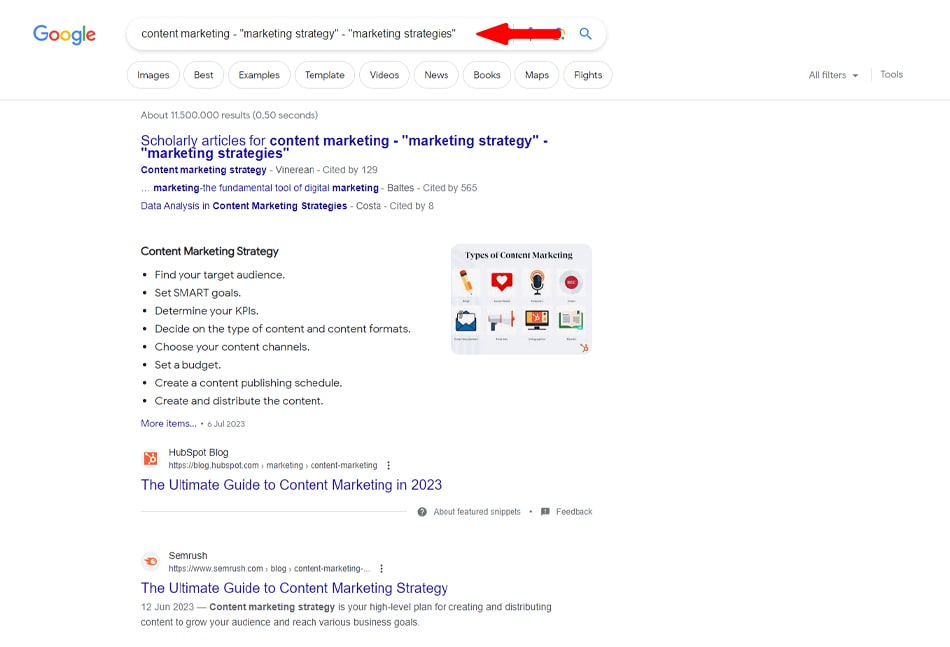Open The Ultimate Guide to Content Marketing Strategy
Image resolution: width=950 pixels, height=647 pixels.
tap(294, 588)
